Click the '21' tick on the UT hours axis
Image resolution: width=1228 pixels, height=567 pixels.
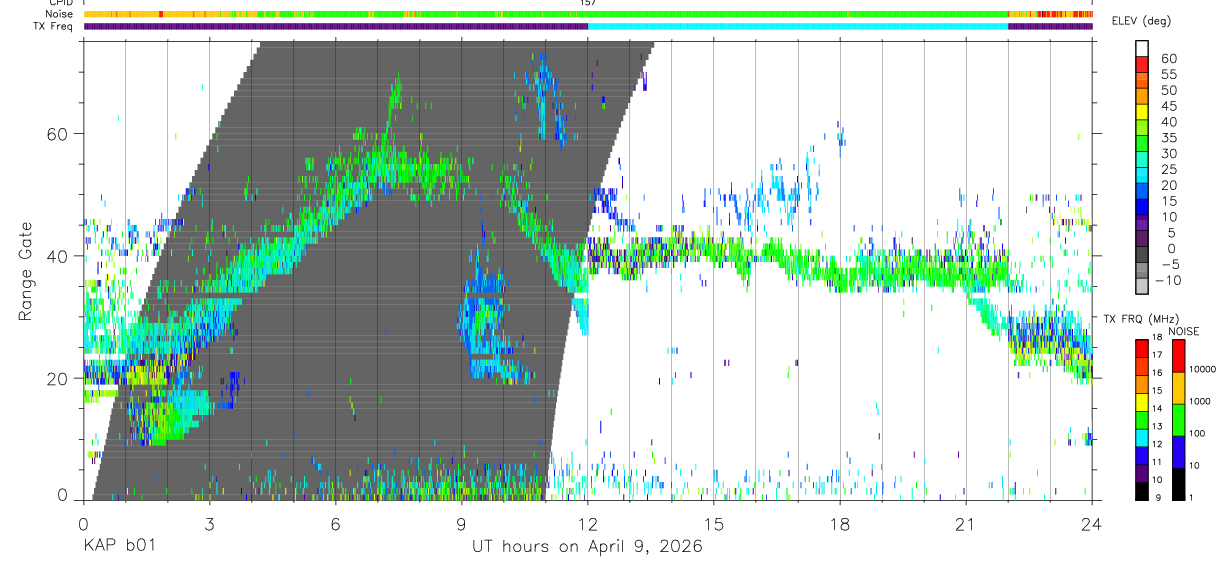pyautogui.click(x=965, y=524)
